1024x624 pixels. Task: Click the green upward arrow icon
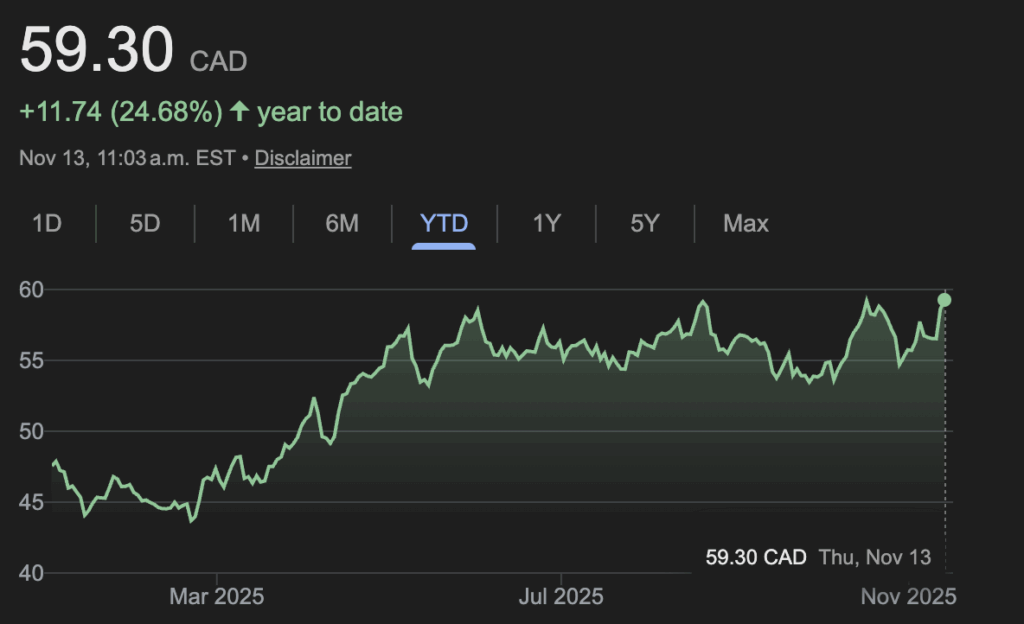pos(239,112)
